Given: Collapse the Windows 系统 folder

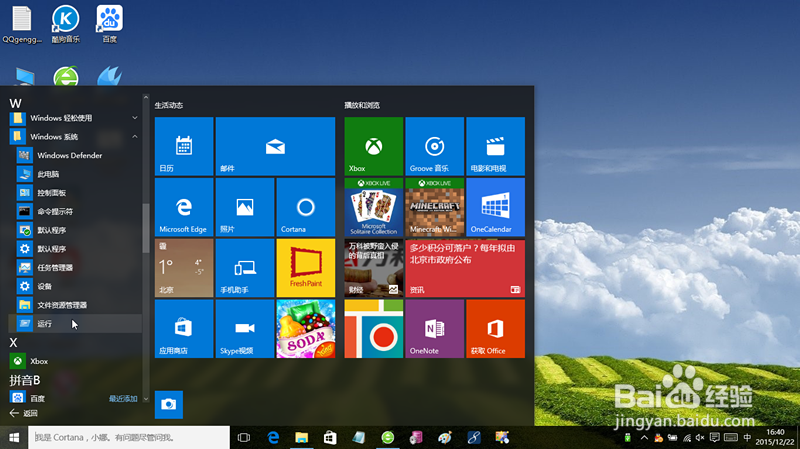Looking at the screenshot, I should [x=74, y=137].
